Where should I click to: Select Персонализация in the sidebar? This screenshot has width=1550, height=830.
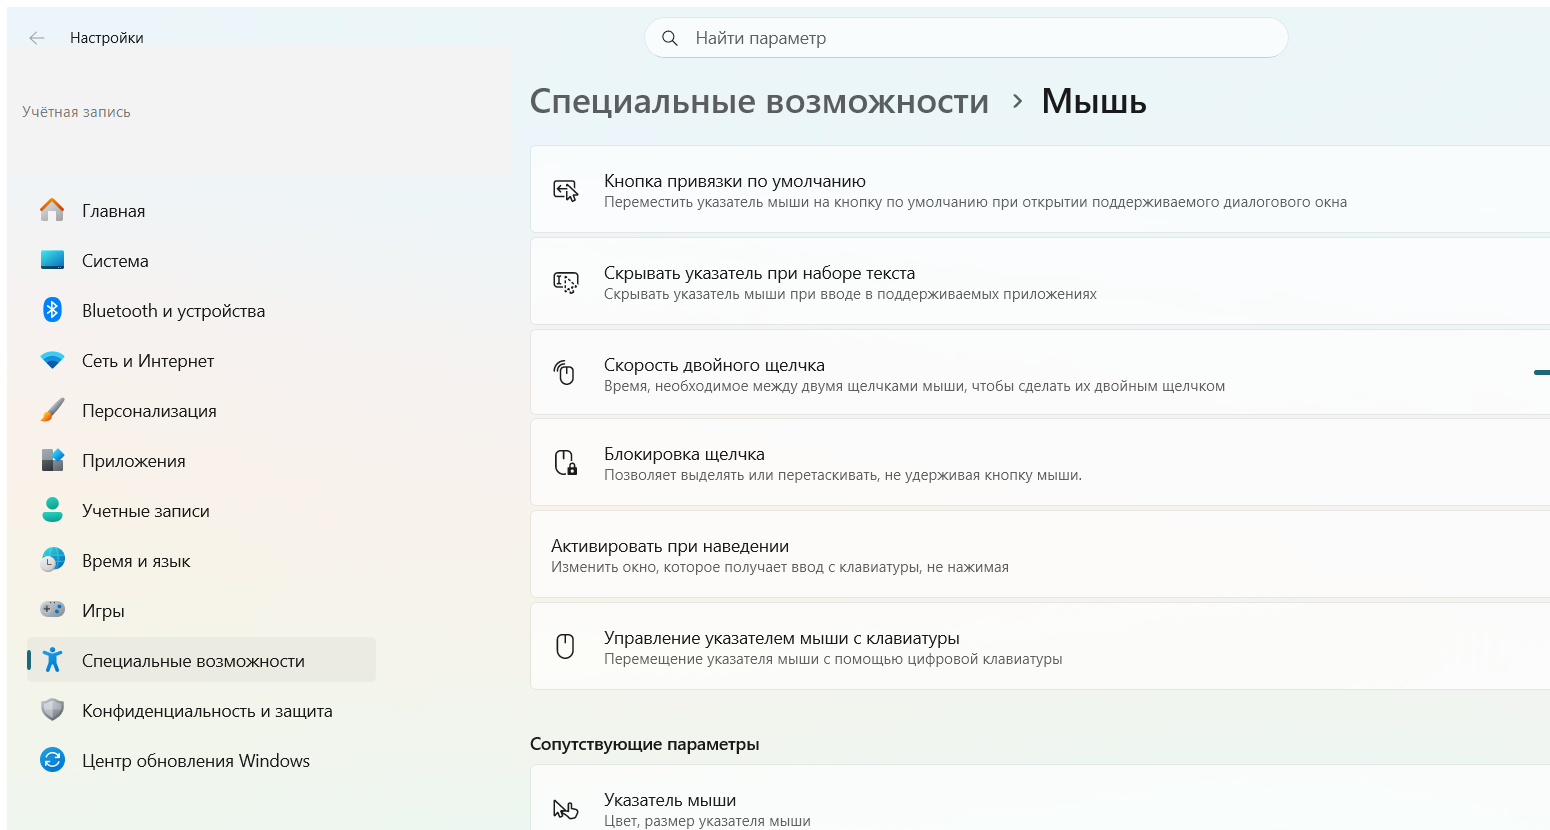click(x=202, y=410)
